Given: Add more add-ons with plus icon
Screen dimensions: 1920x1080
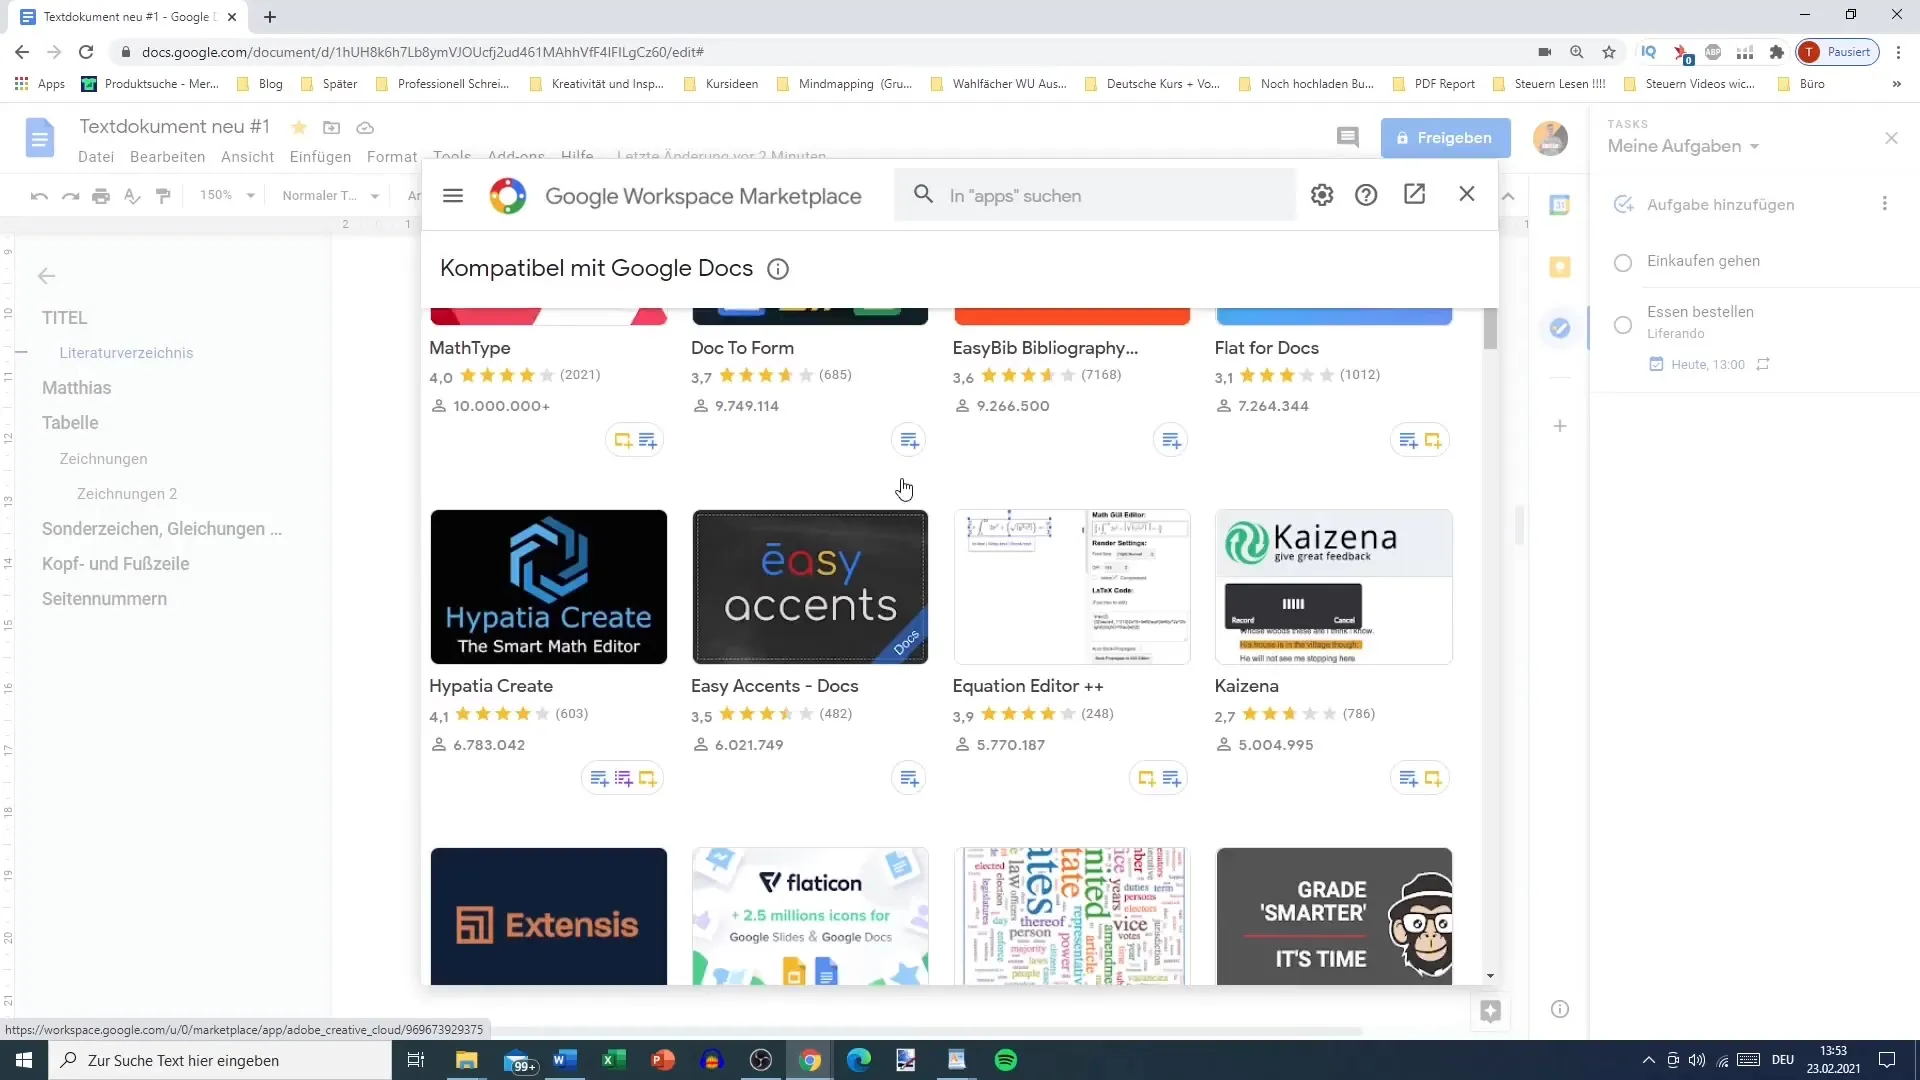Looking at the screenshot, I should pos(1559,426).
